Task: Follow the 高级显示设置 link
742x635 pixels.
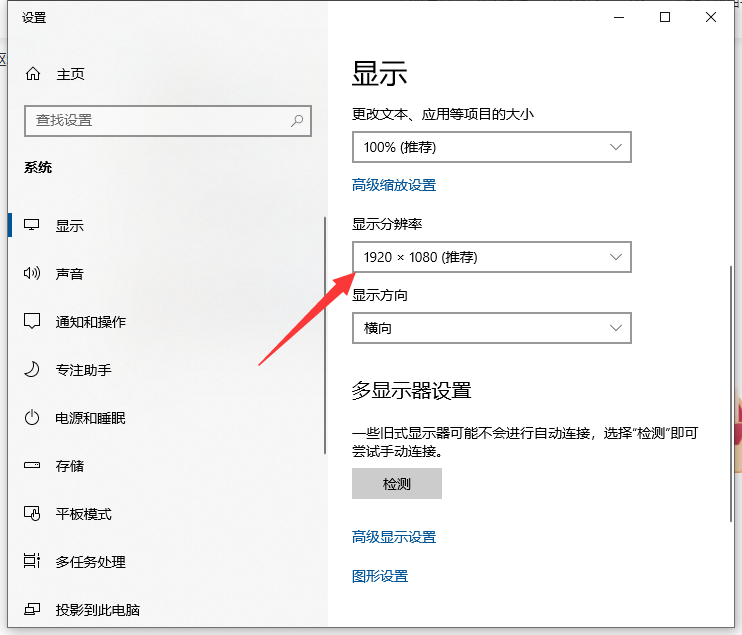Action: (x=394, y=537)
